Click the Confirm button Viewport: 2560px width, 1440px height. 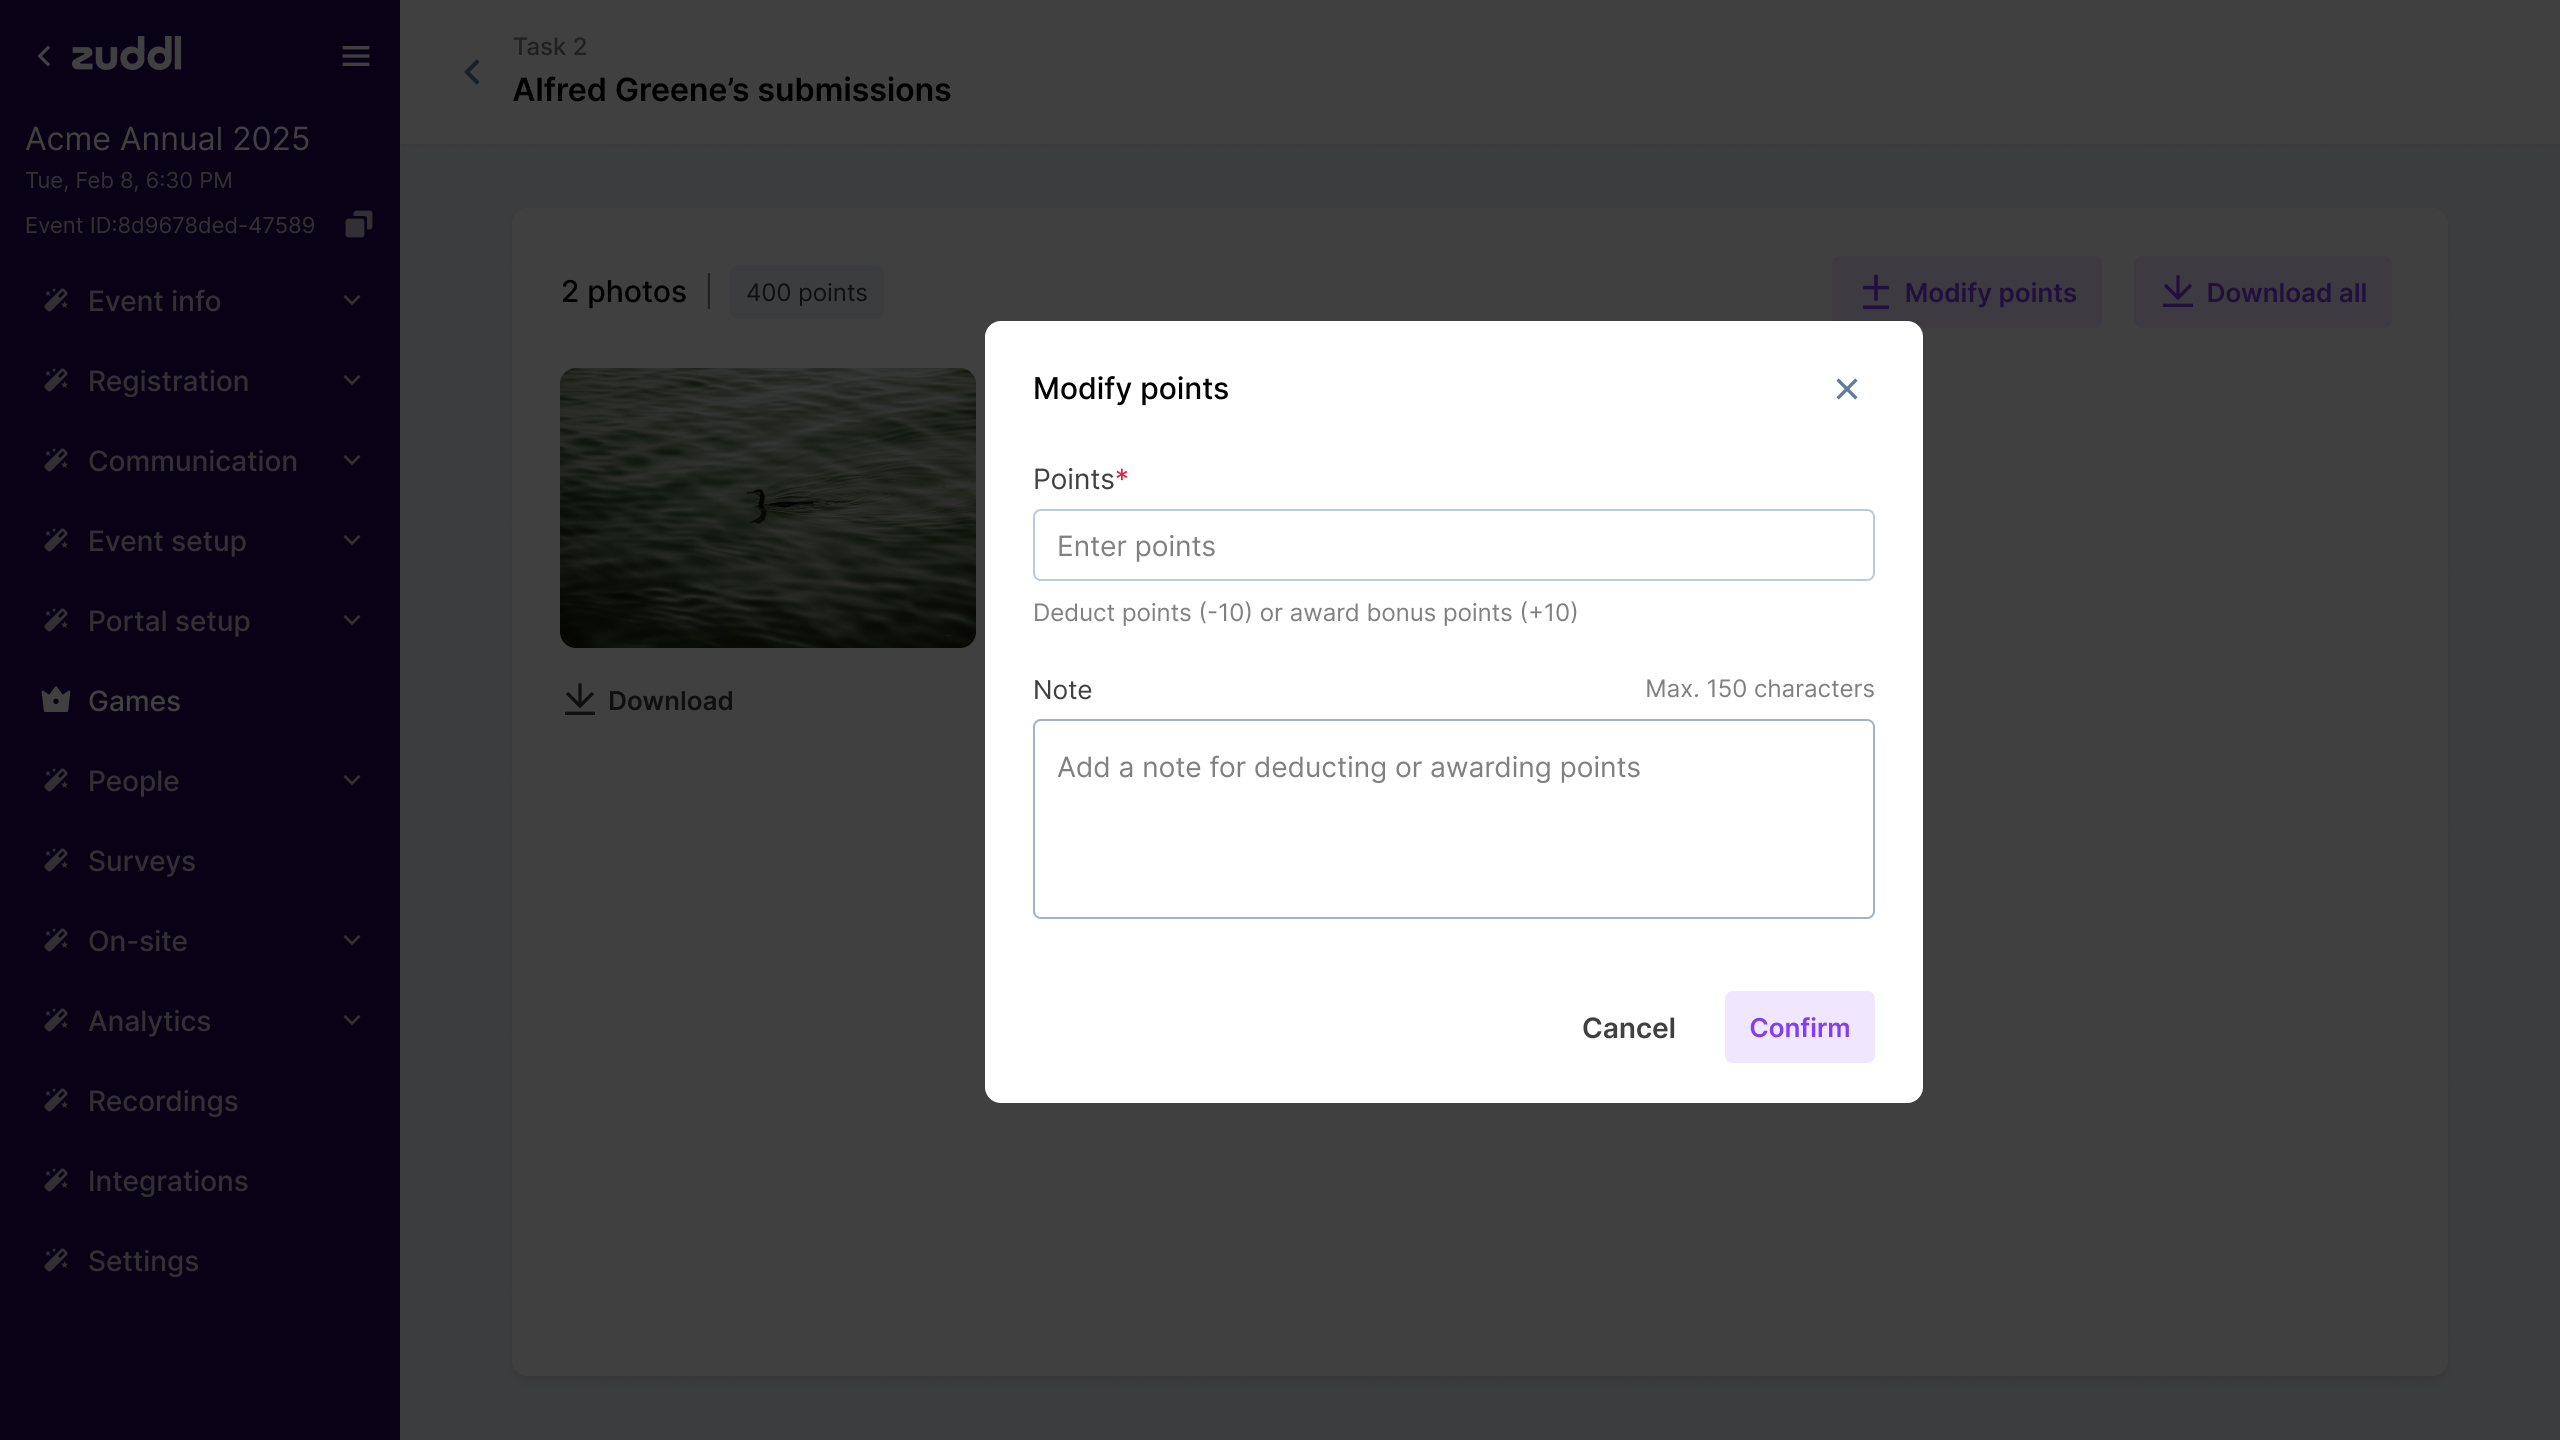(1799, 1027)
